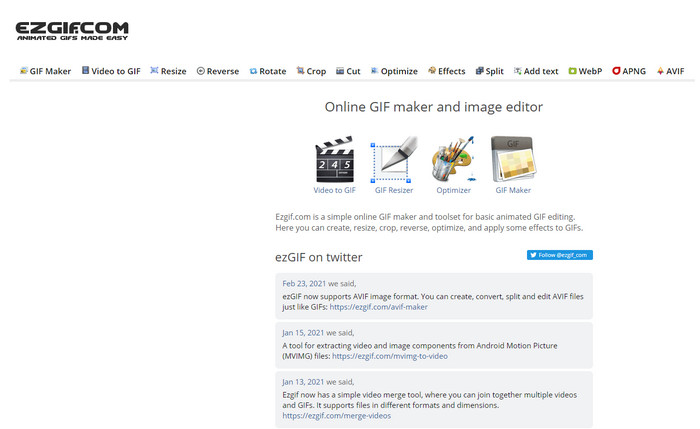
Task: Follow the ezgif.com/avif-maker link
Action: [378, 307]
